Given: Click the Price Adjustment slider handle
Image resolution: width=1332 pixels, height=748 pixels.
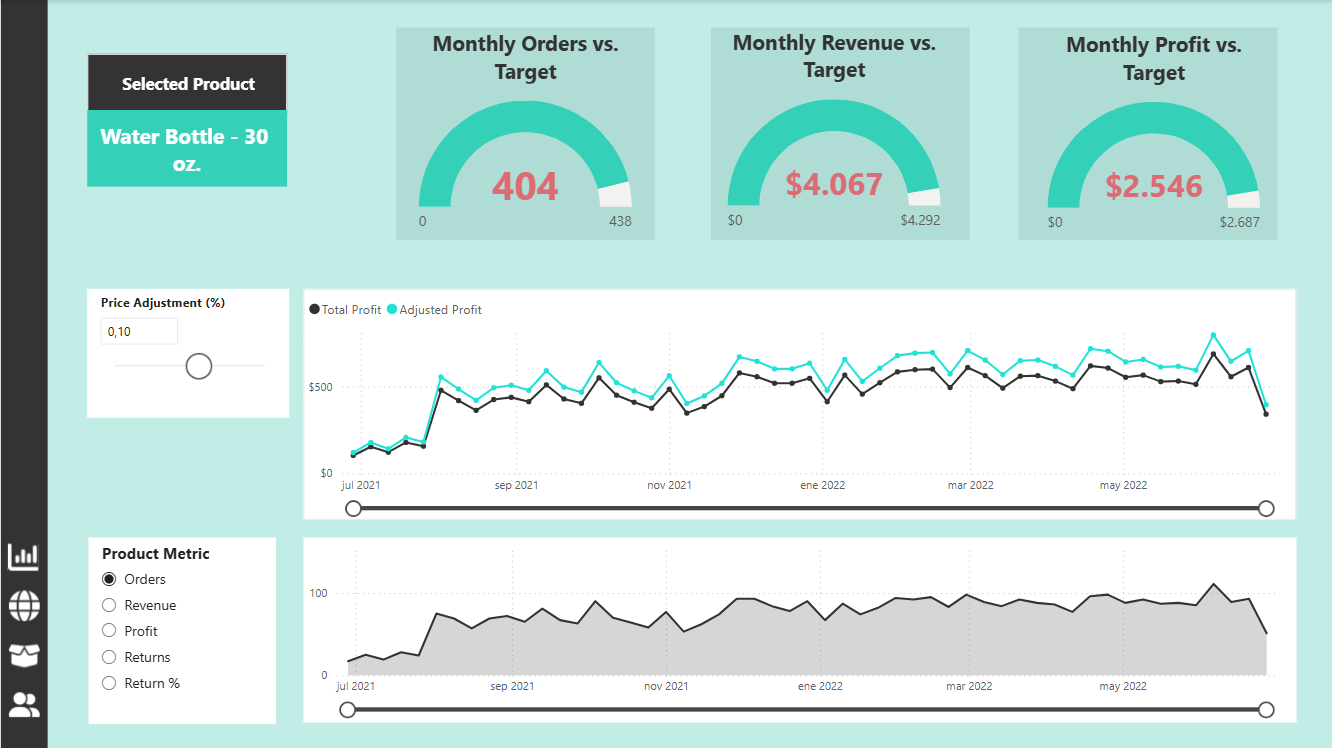Looking at the screenshot, I should point(199,366).
